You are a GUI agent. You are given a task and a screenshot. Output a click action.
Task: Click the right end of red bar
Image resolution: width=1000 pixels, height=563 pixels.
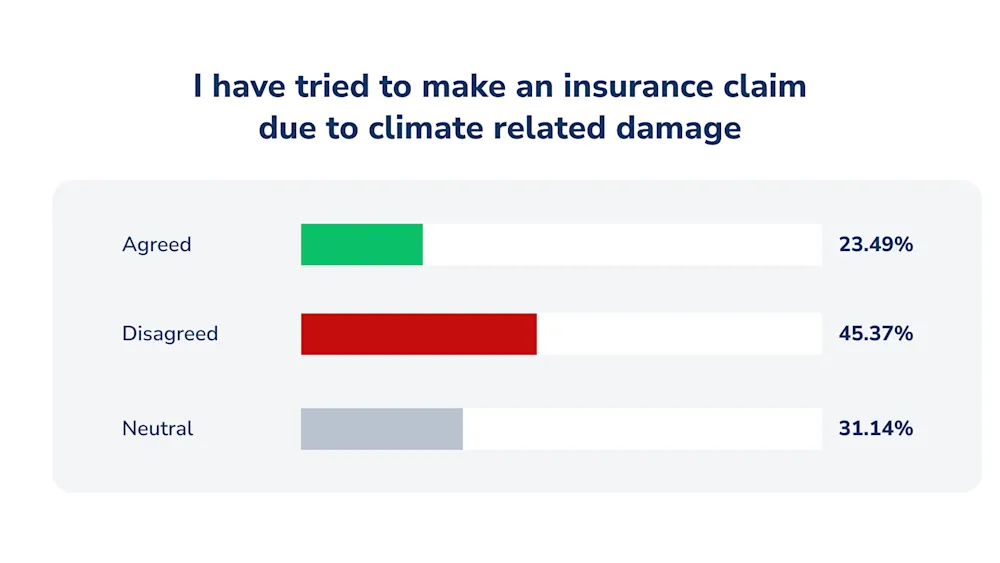point(534,333)
